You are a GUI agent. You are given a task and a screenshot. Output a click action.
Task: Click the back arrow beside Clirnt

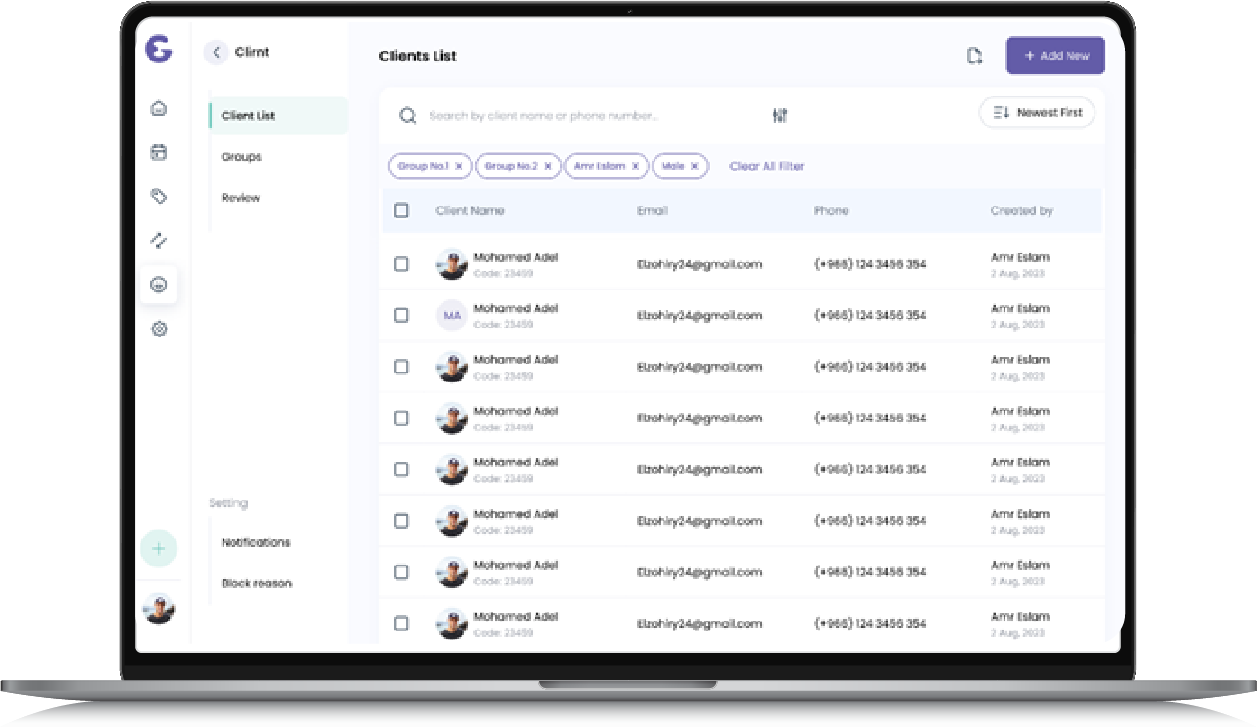(x=216, y=53)
